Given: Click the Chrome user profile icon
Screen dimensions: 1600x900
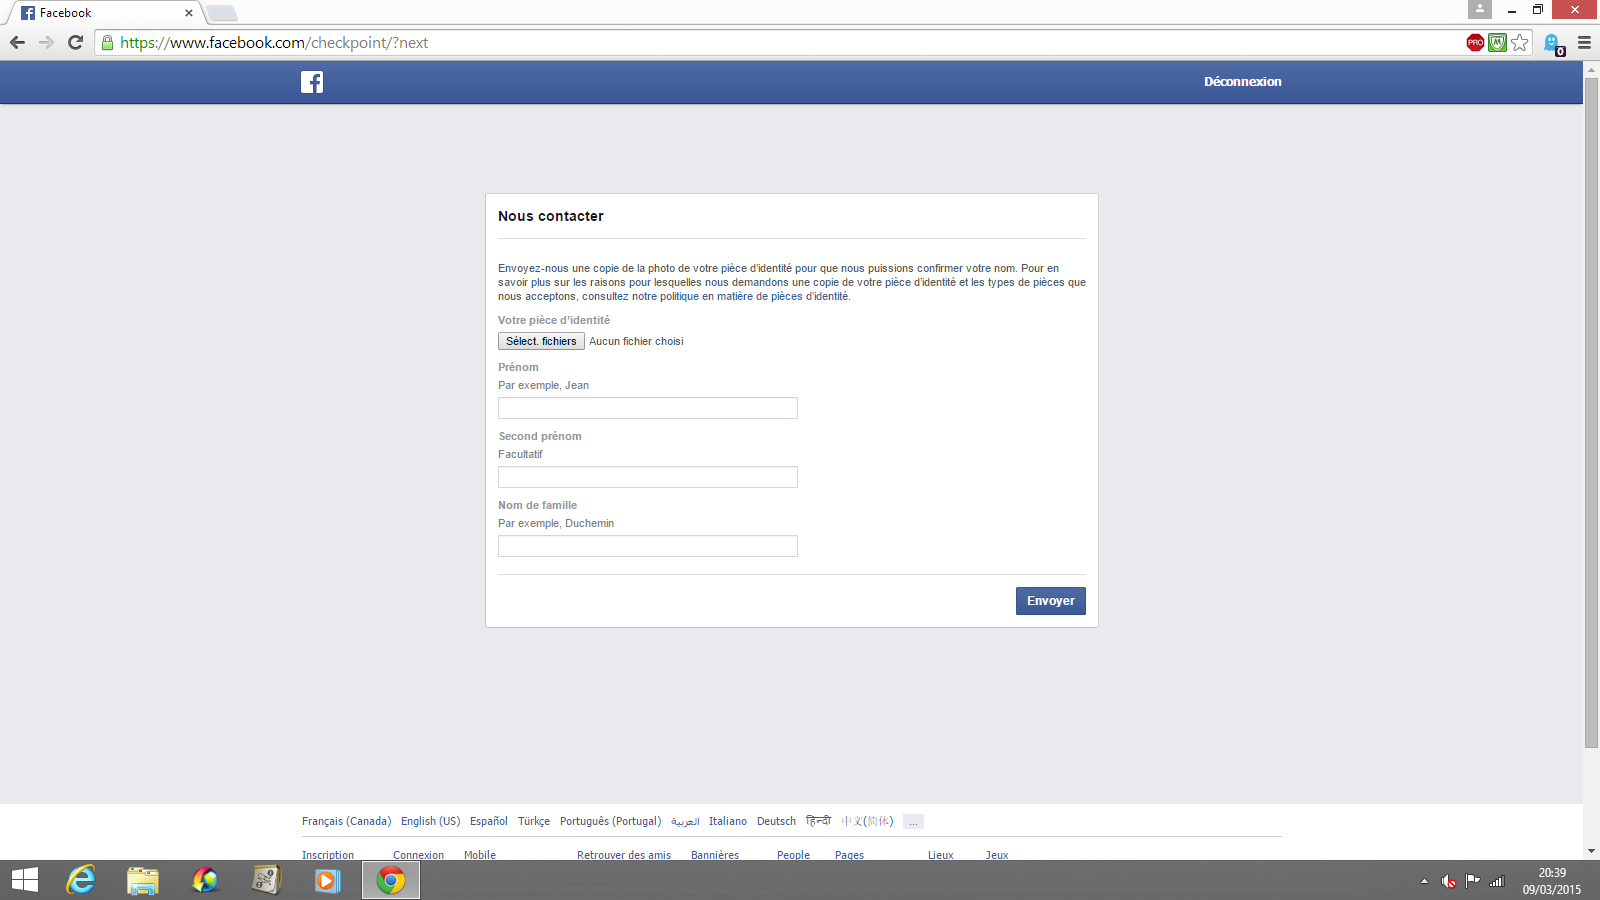Looking at the screenshot, I should [x=1480, y=9].
